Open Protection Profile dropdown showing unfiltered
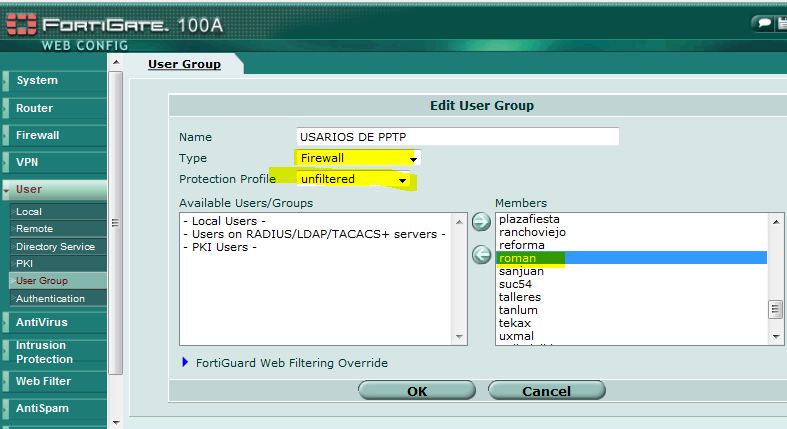787x429 pixels. point(353,179)
